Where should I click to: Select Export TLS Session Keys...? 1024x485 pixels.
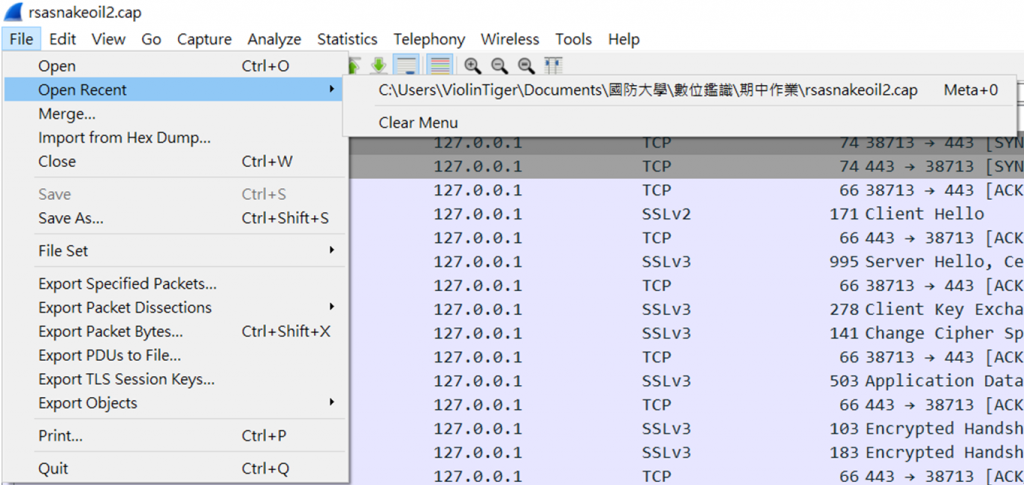(174, 379)
